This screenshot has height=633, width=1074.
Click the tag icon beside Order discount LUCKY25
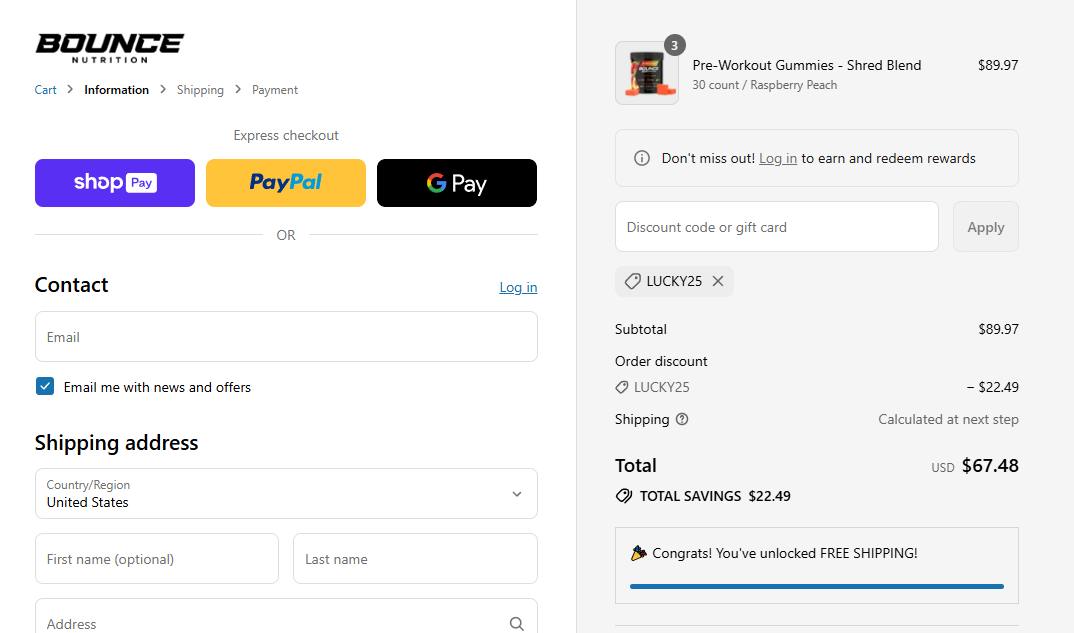[x=621, y=387]
